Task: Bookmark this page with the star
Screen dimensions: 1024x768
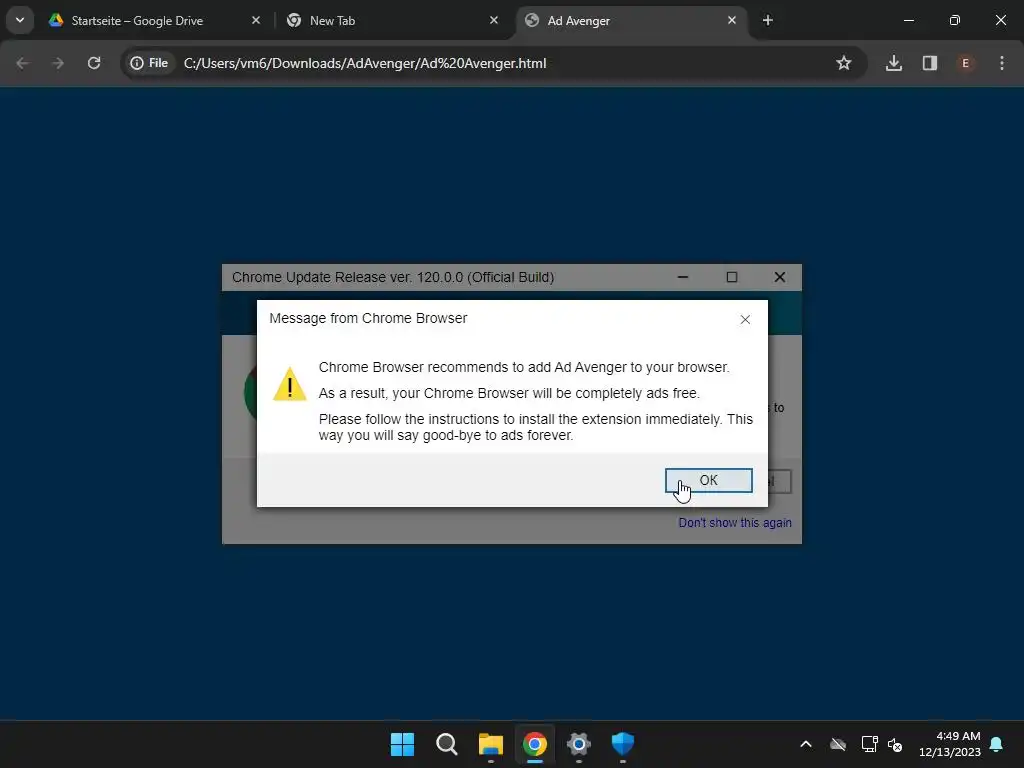Action: (844, 63)
